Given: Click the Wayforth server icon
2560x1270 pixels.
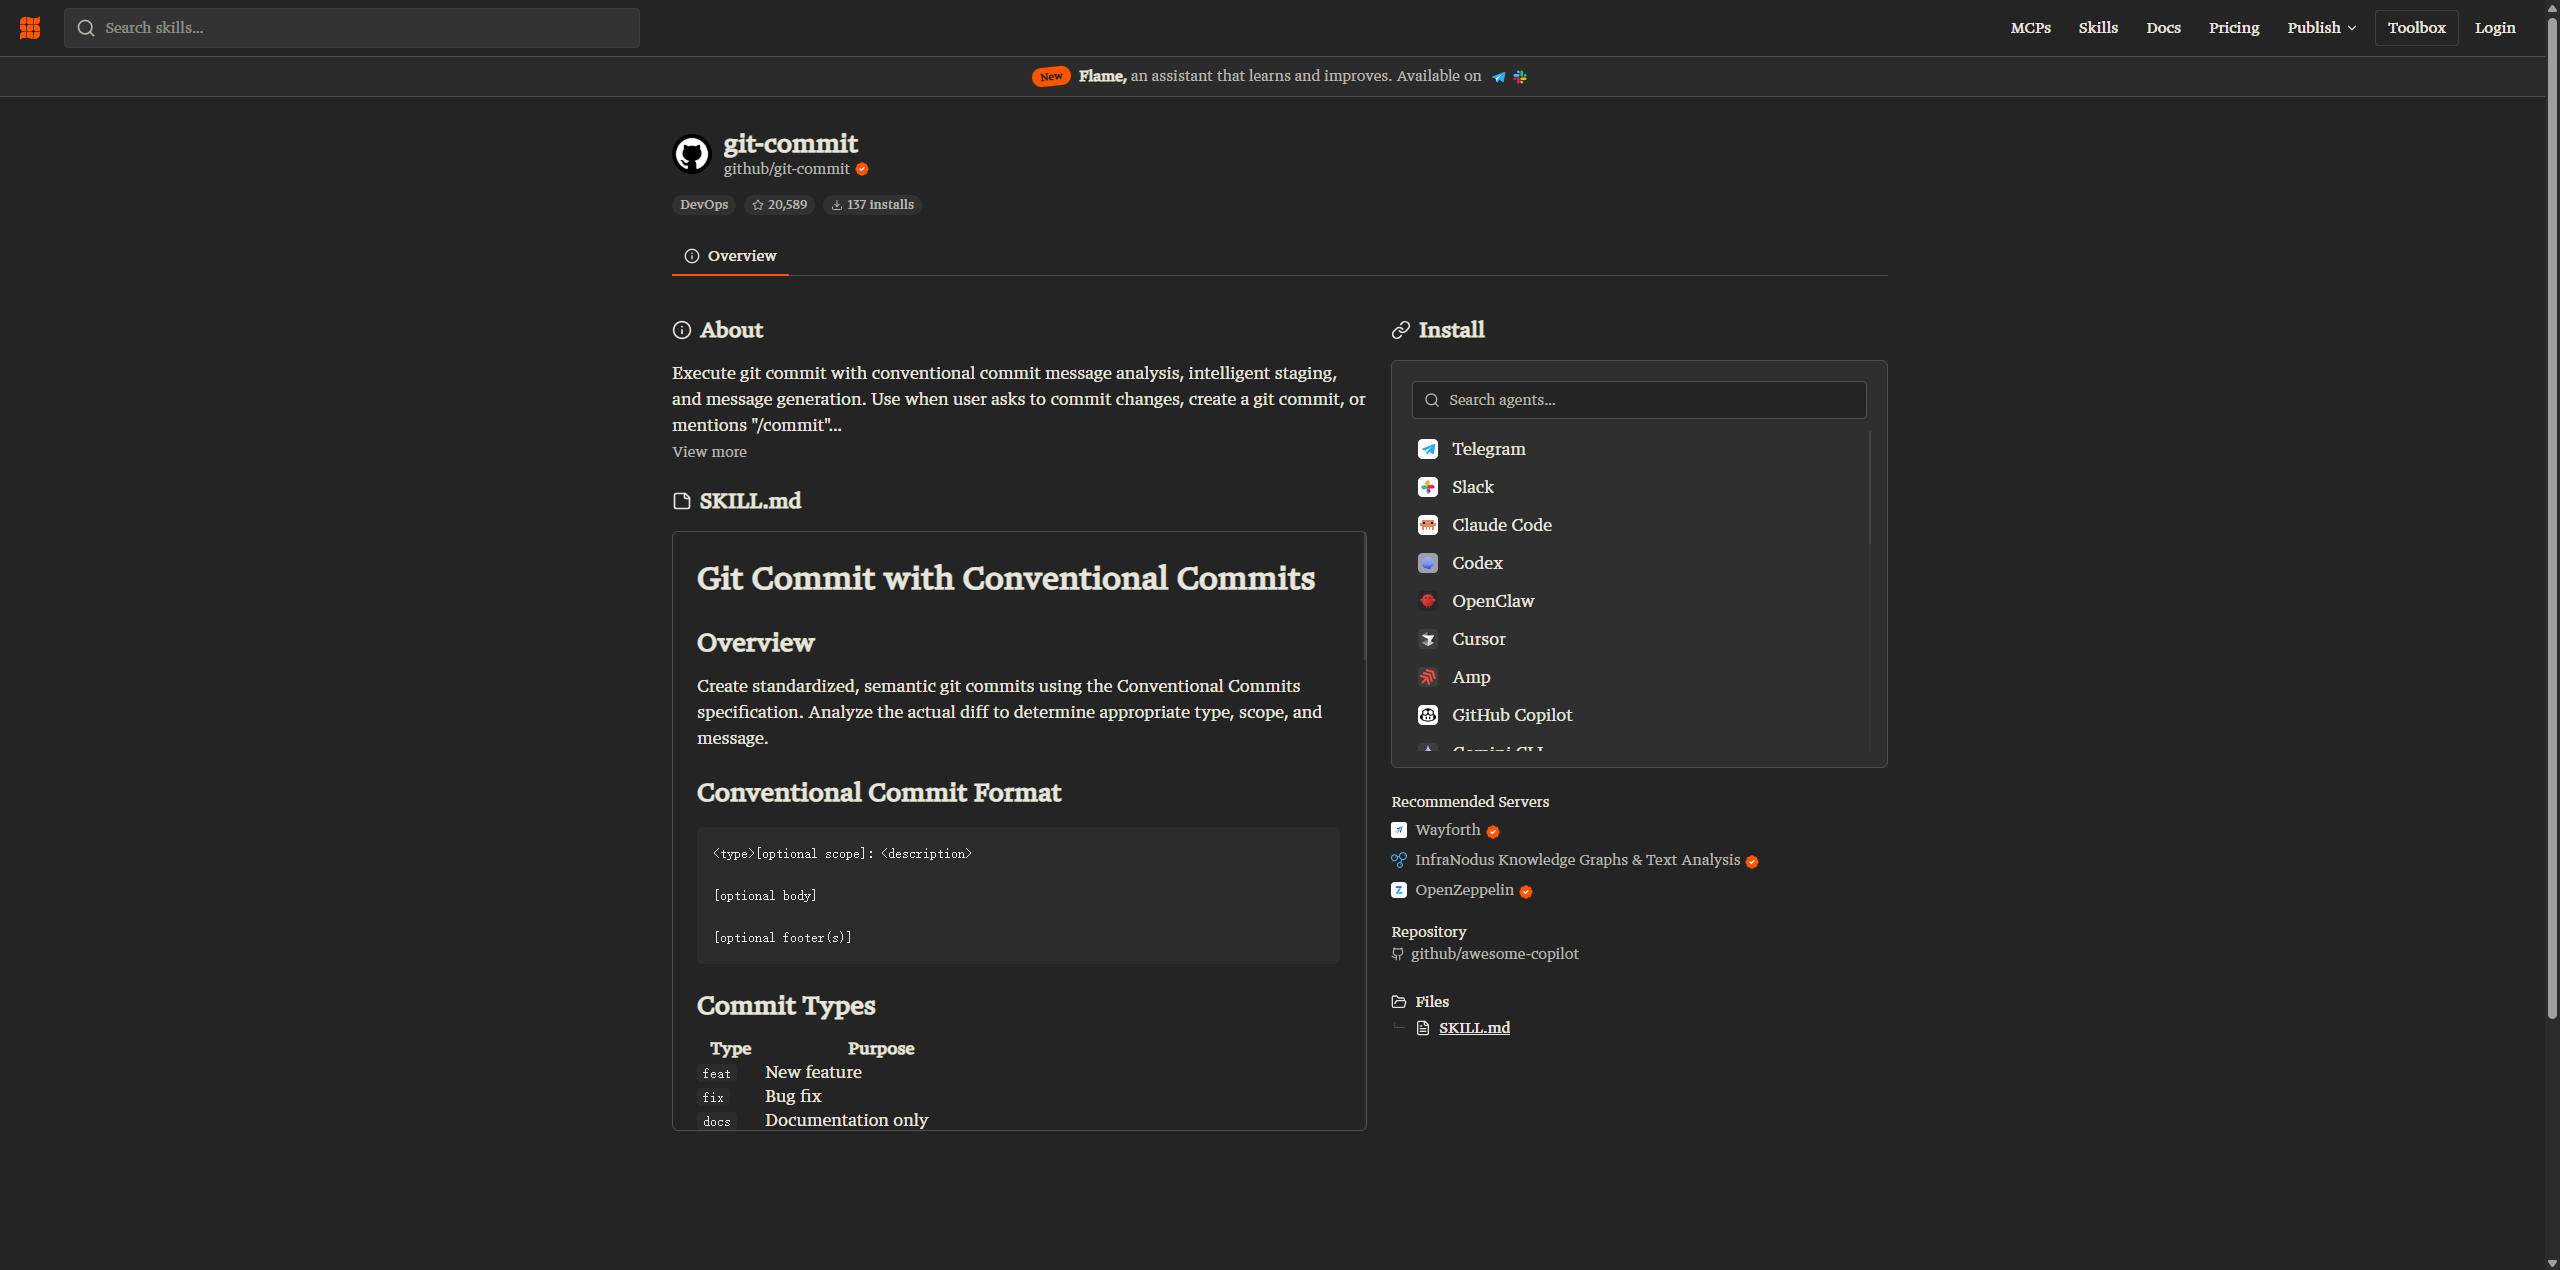Looking at the screenshot, I should click(1399, 830).
